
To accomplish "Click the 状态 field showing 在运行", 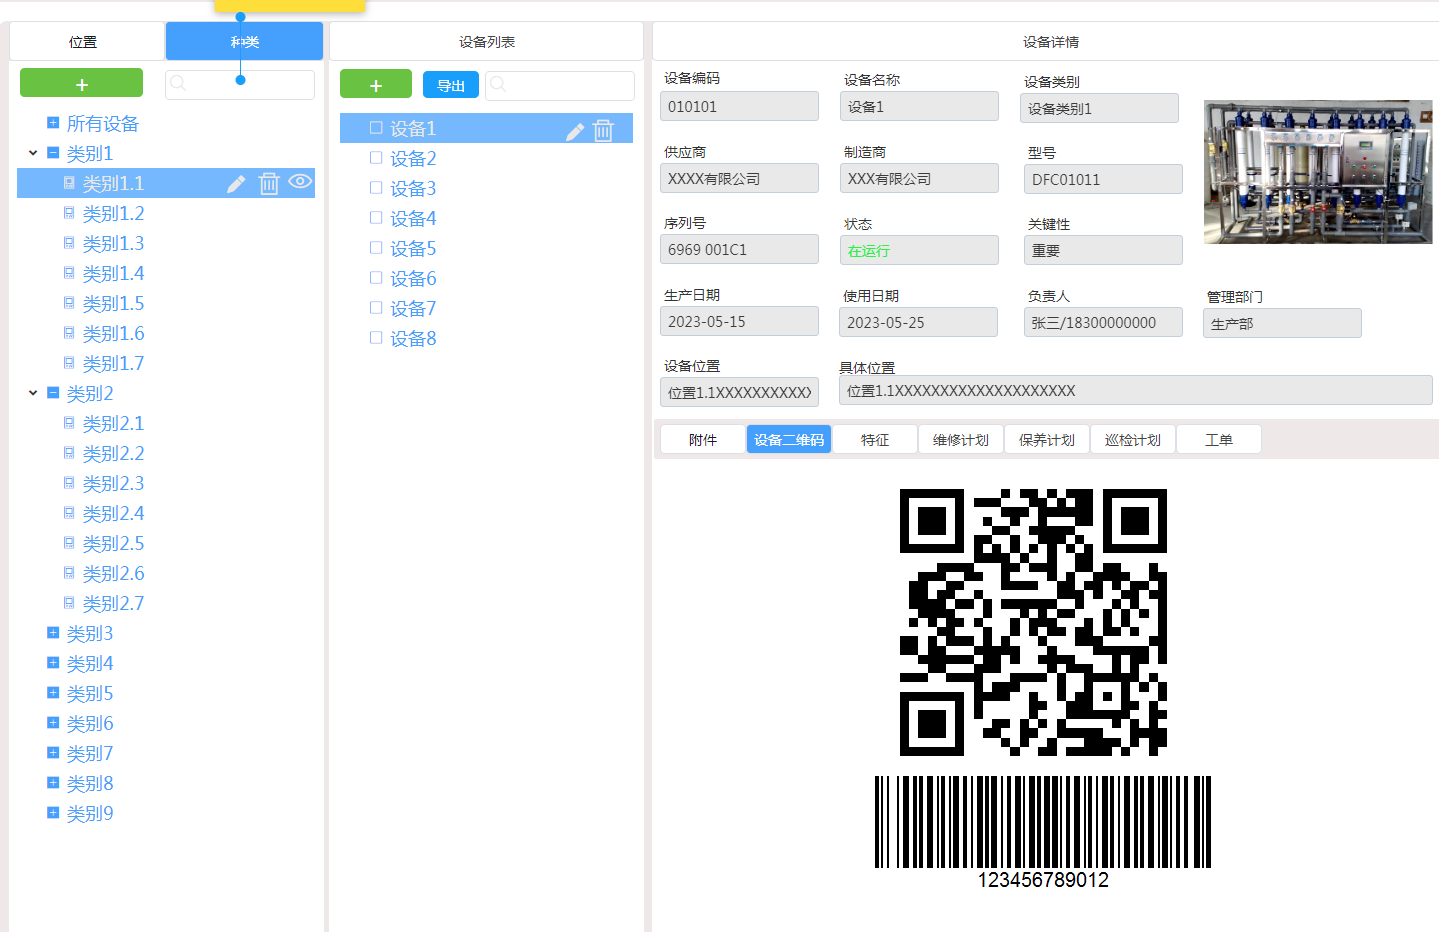I will click(x=919, y=250).
